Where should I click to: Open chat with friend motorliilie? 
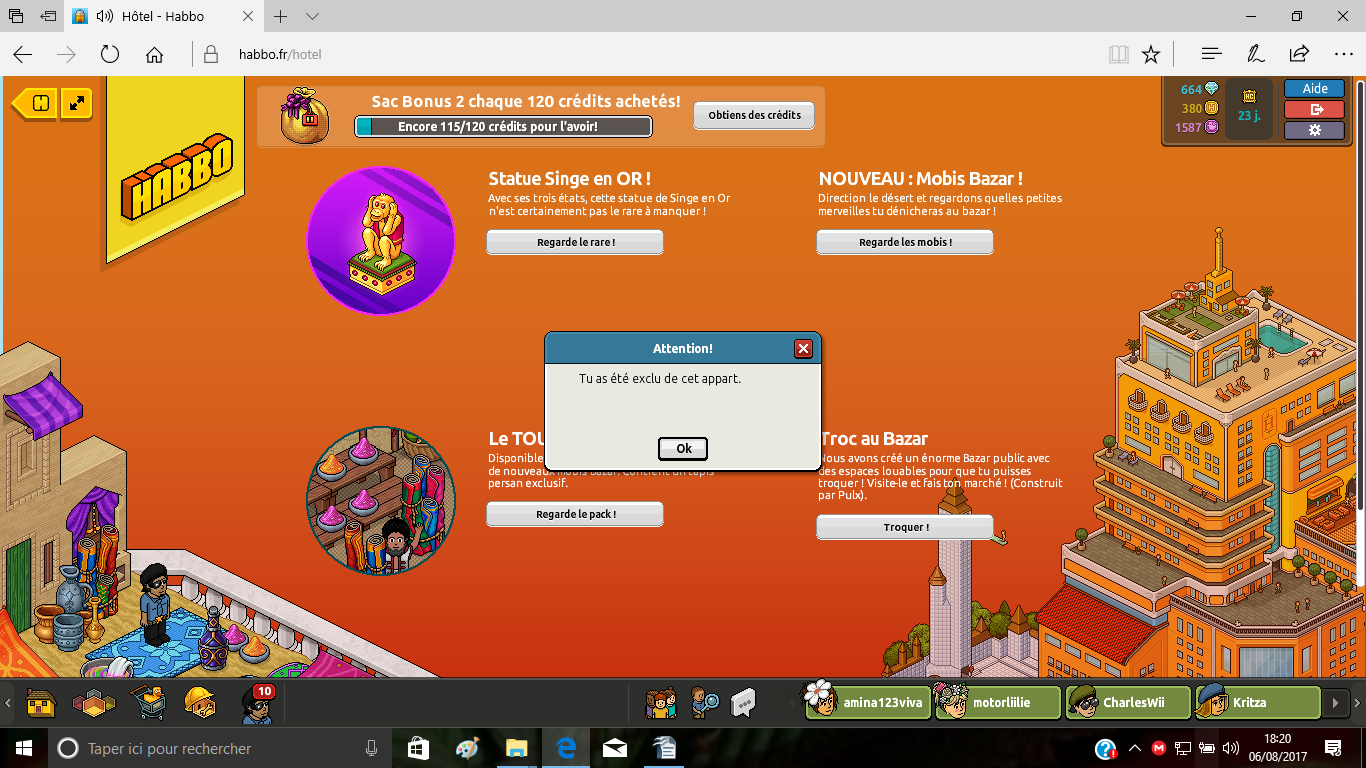(997, 702)
